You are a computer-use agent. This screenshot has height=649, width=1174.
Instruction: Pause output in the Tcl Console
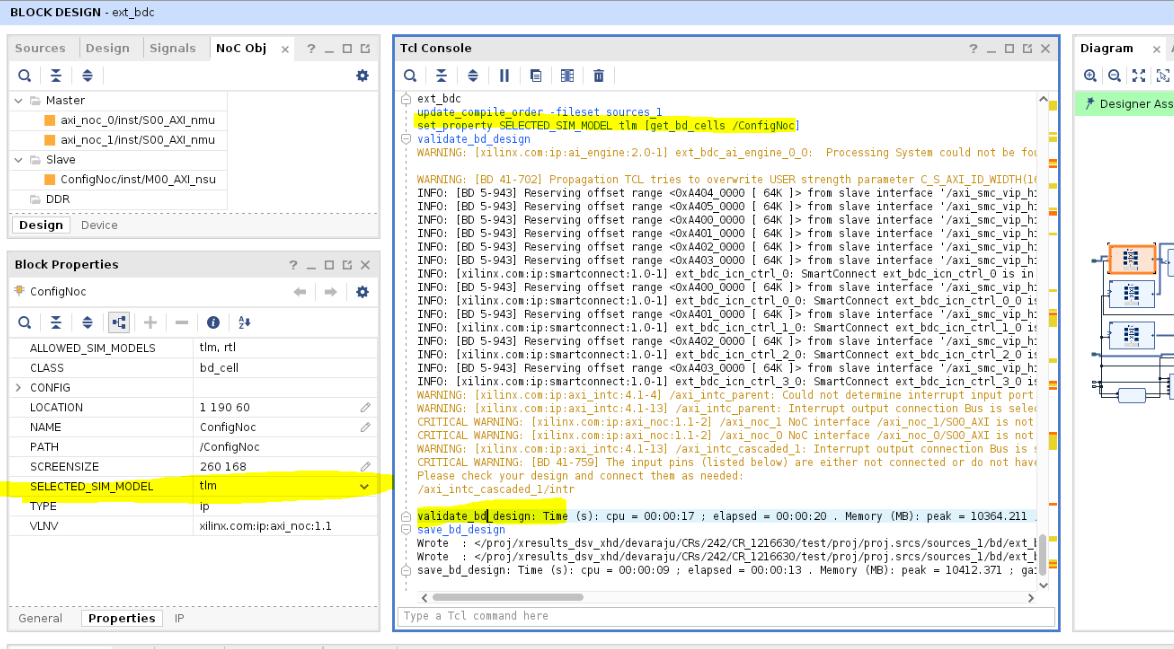pyautogui.click(x=504, y=75)
